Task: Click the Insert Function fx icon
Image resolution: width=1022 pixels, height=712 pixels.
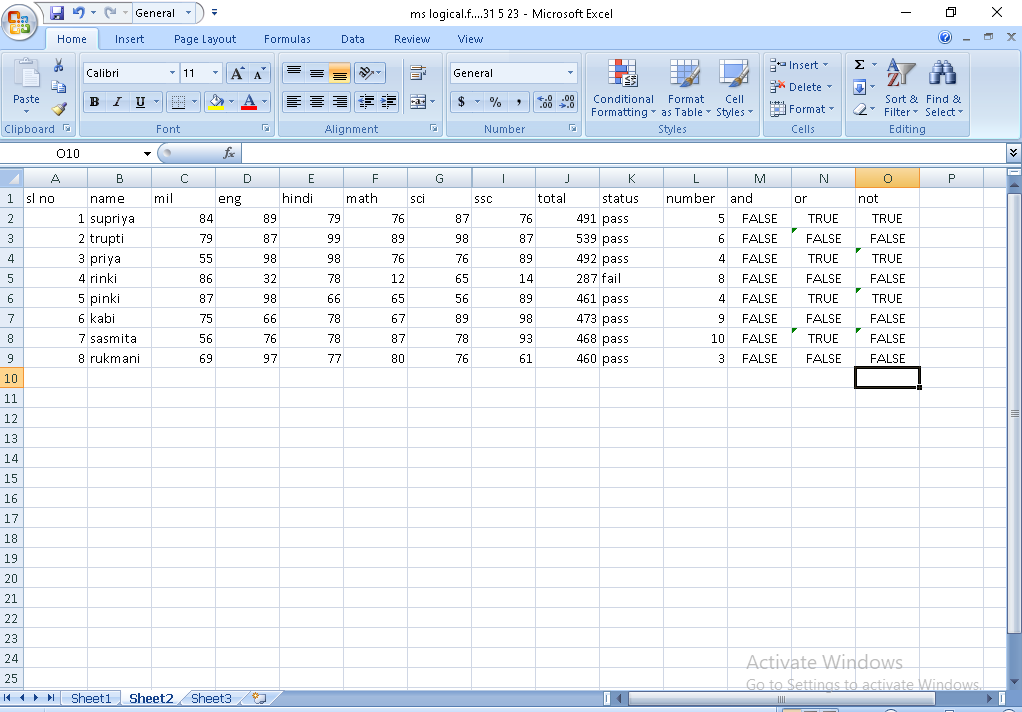Action: click(229, 153)
